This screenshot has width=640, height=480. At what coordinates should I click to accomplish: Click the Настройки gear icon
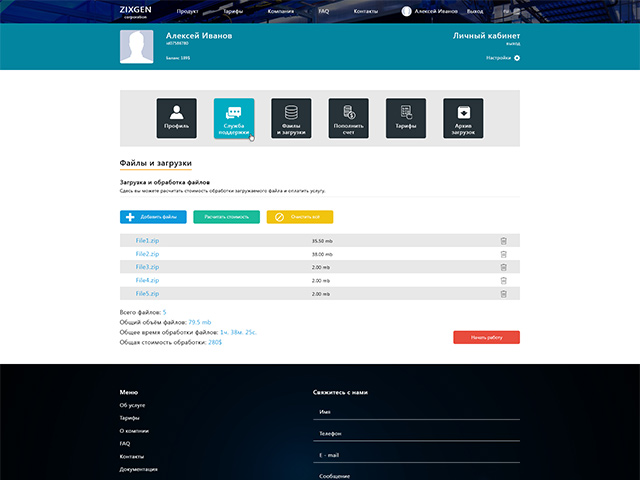coord(517,58)
